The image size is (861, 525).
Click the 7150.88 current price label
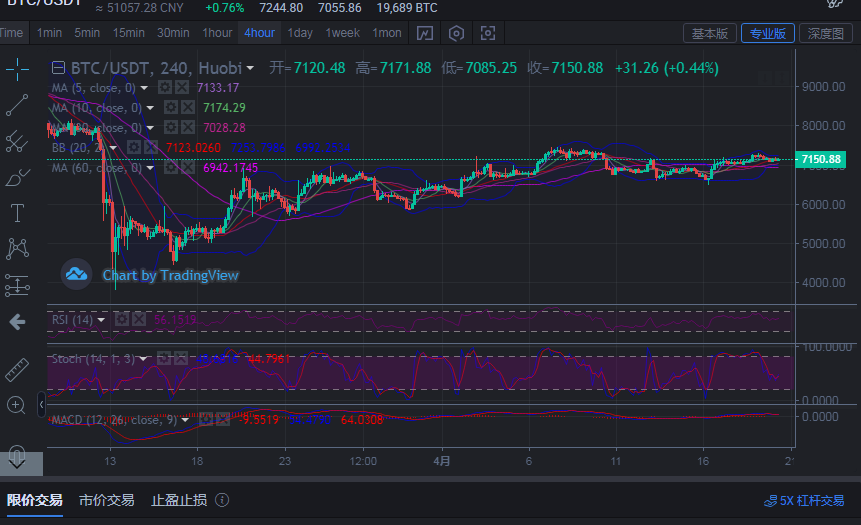[820, 159]
